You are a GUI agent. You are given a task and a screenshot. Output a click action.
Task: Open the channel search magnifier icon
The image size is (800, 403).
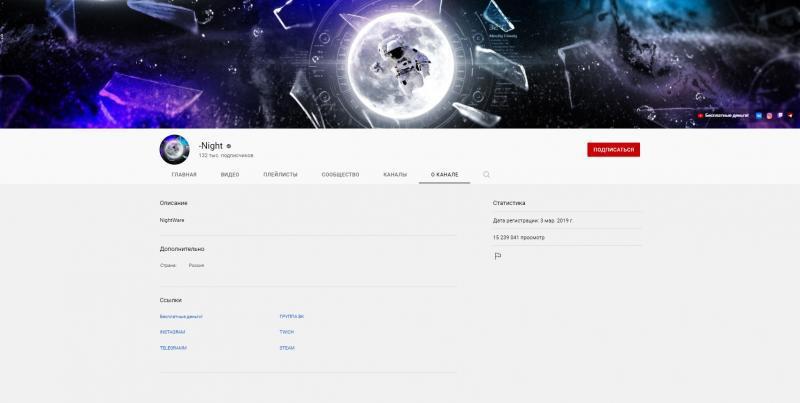tap(486, 174)
